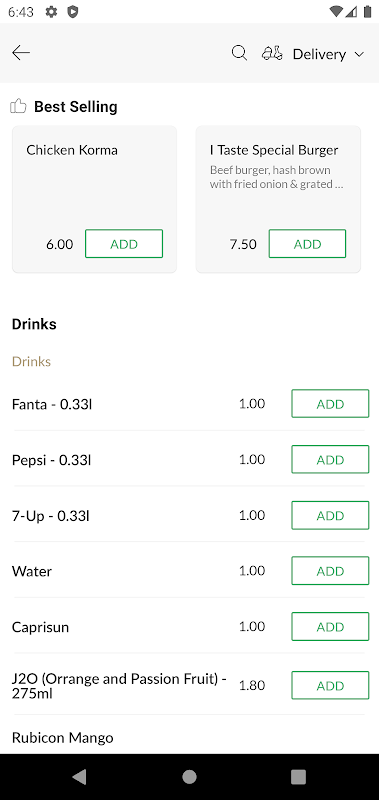Add Caprisun to the order

coord(330,627)
